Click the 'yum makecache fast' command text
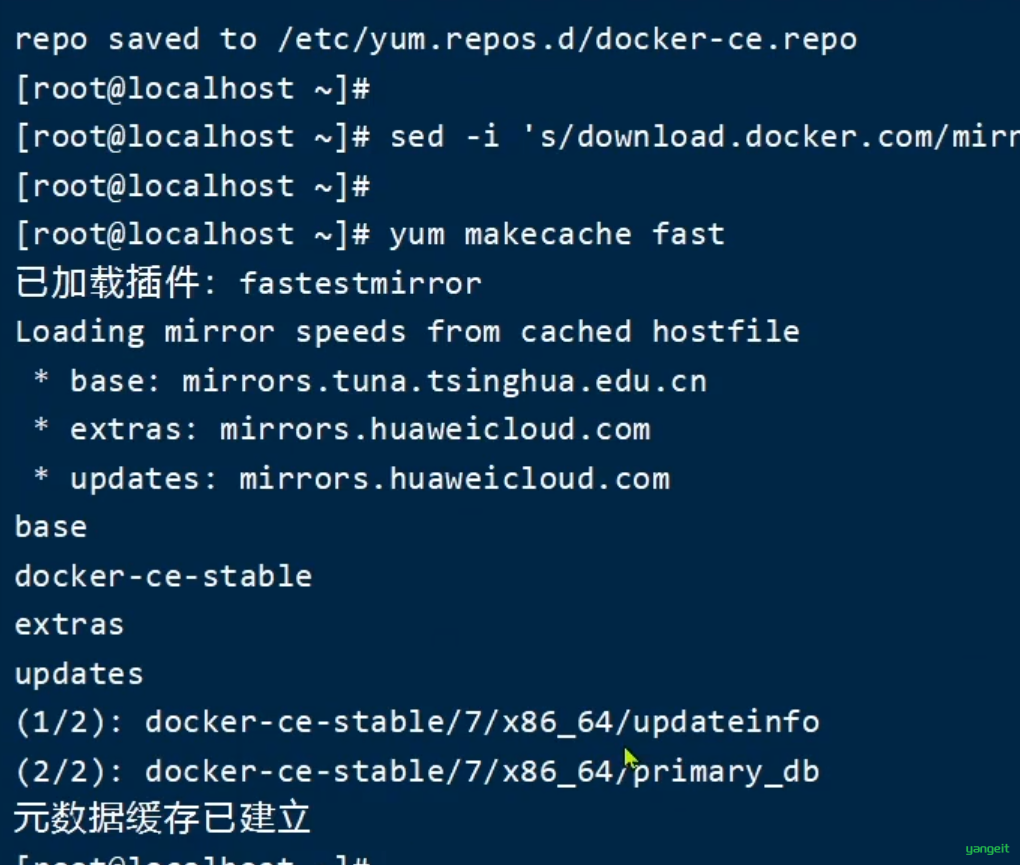This screenshot has height=865, width=1020. pyautogui.click(x=557, y=234)
